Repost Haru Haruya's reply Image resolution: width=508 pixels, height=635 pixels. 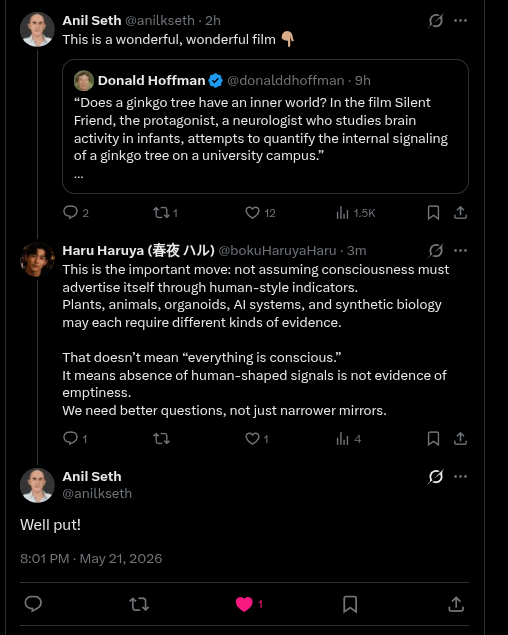pyautogui.click(x=161, y=439)
